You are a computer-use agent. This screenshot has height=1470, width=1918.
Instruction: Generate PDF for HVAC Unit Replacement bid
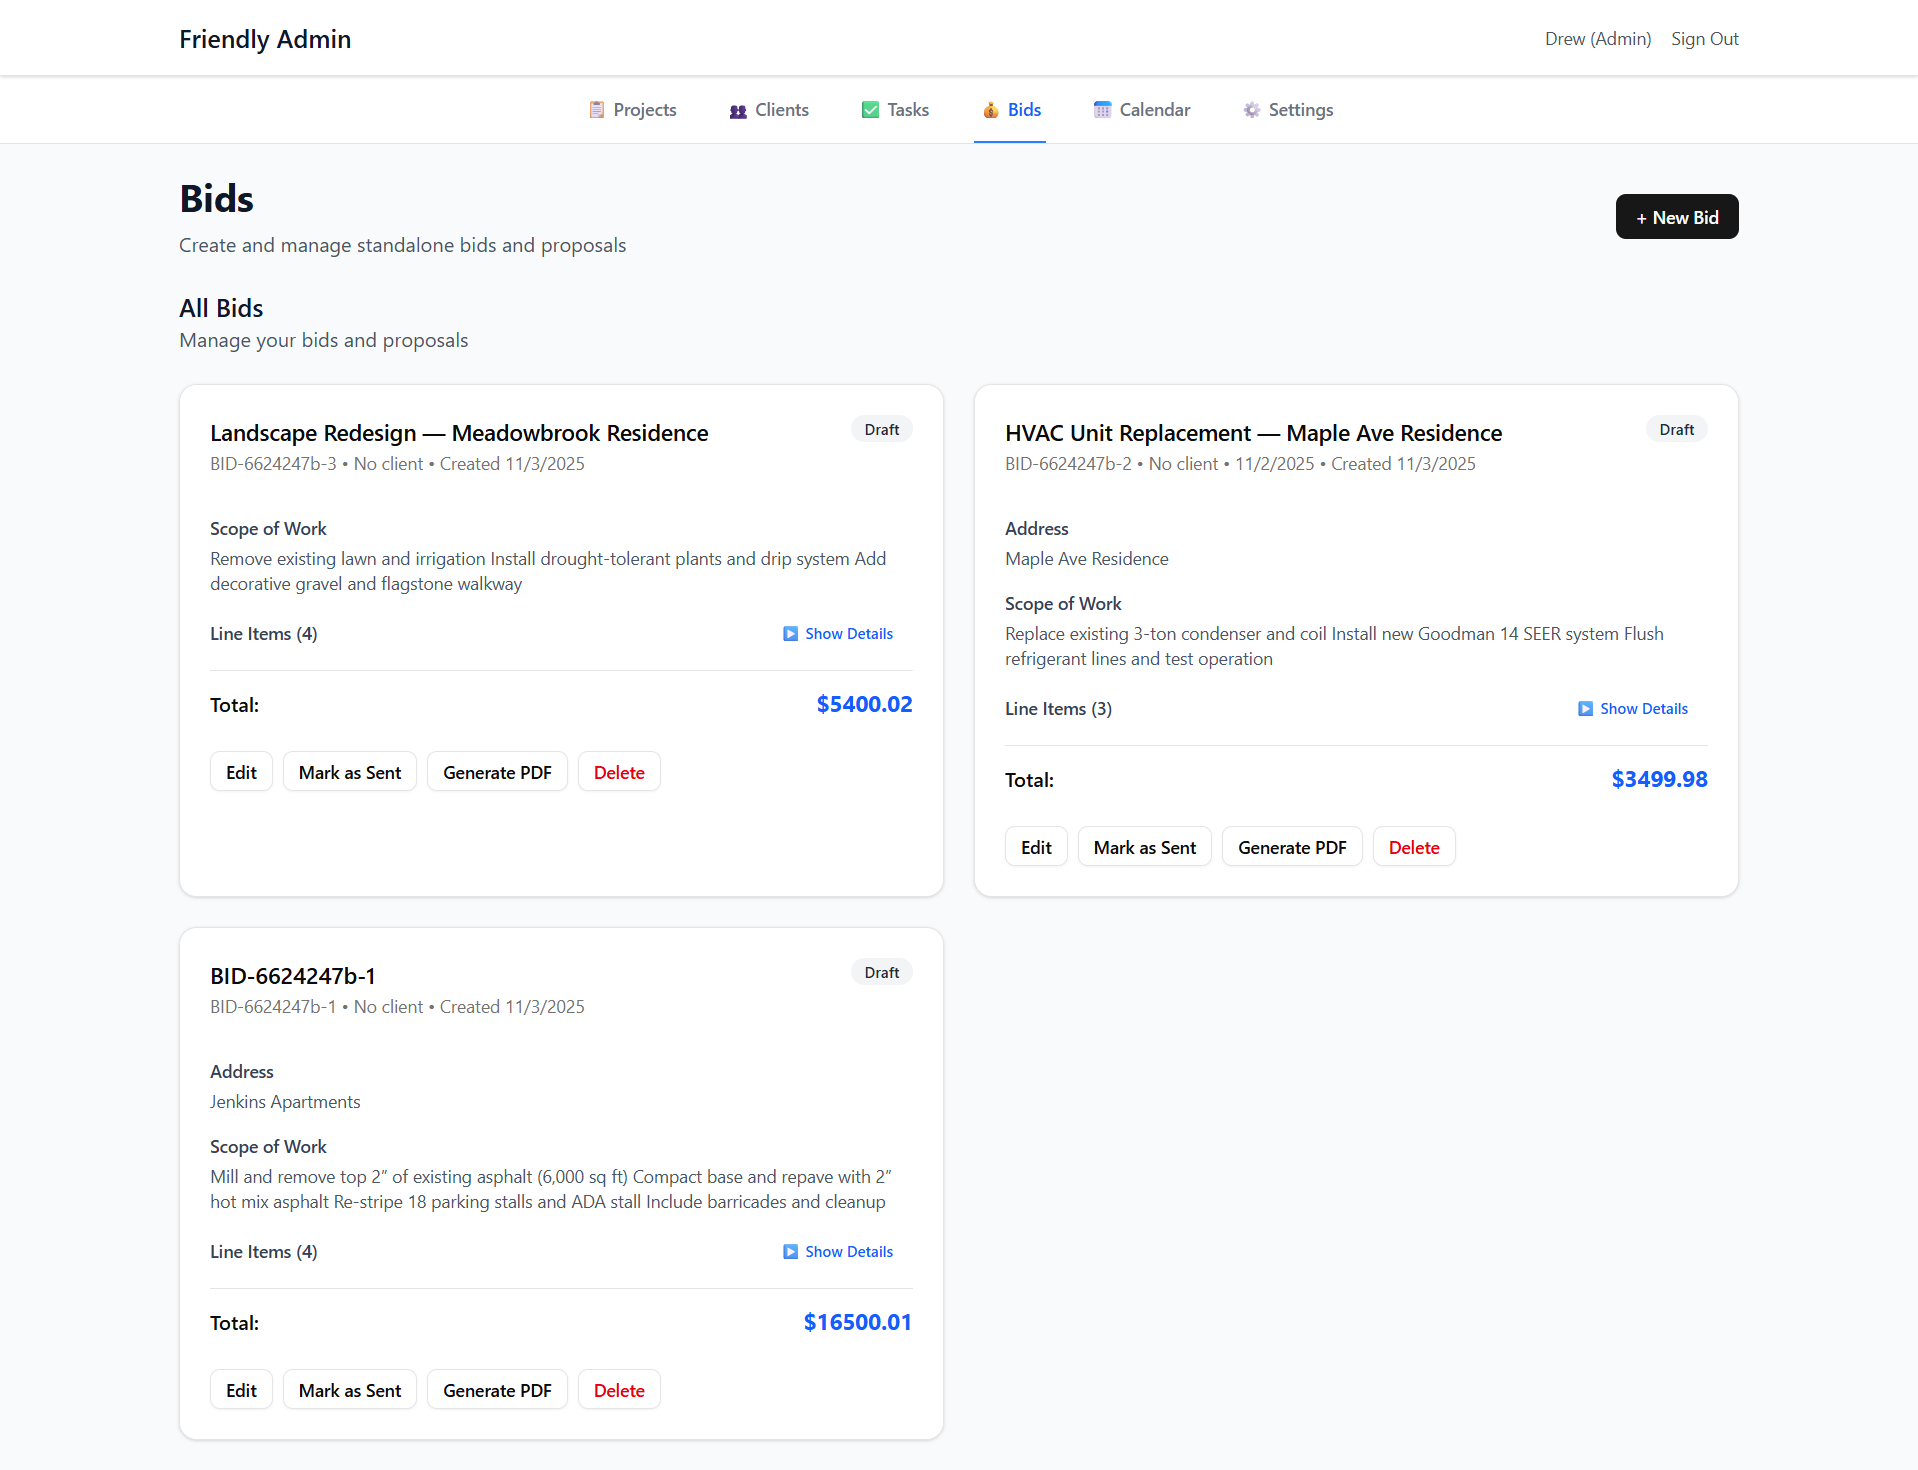pyautogui.click(x=1291, y=847)
